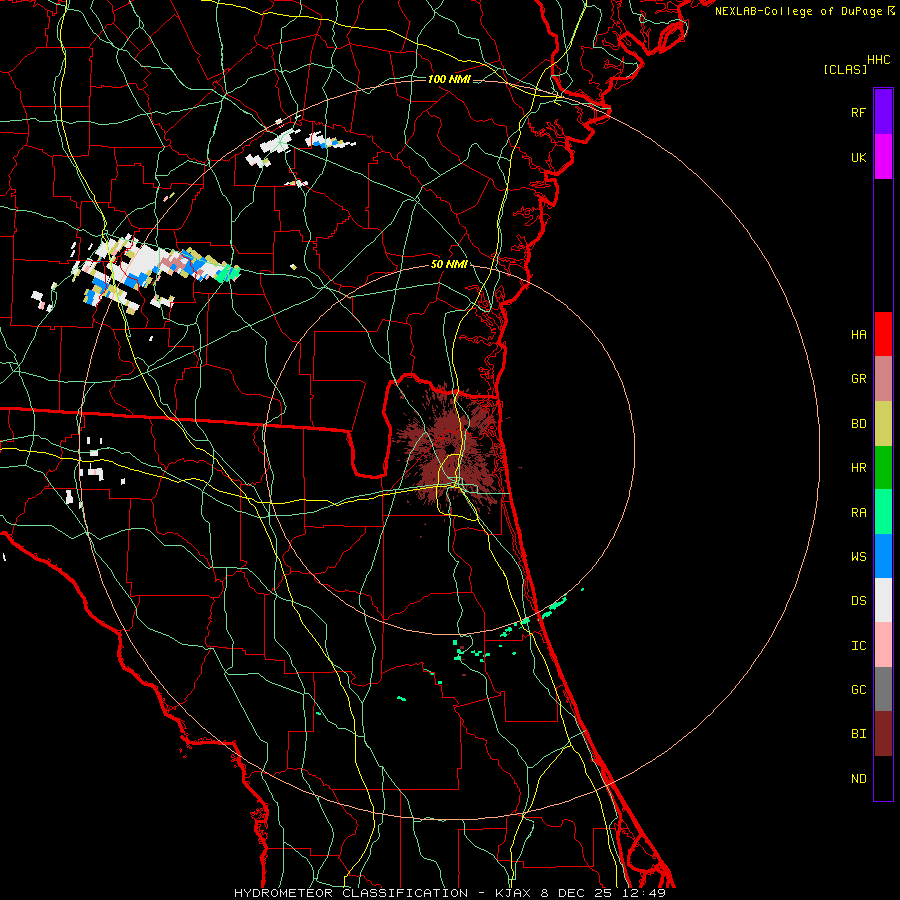Screen dimensions: 900x900
Task: Click the [CLAS] units label
Action: tap(845, 69)
